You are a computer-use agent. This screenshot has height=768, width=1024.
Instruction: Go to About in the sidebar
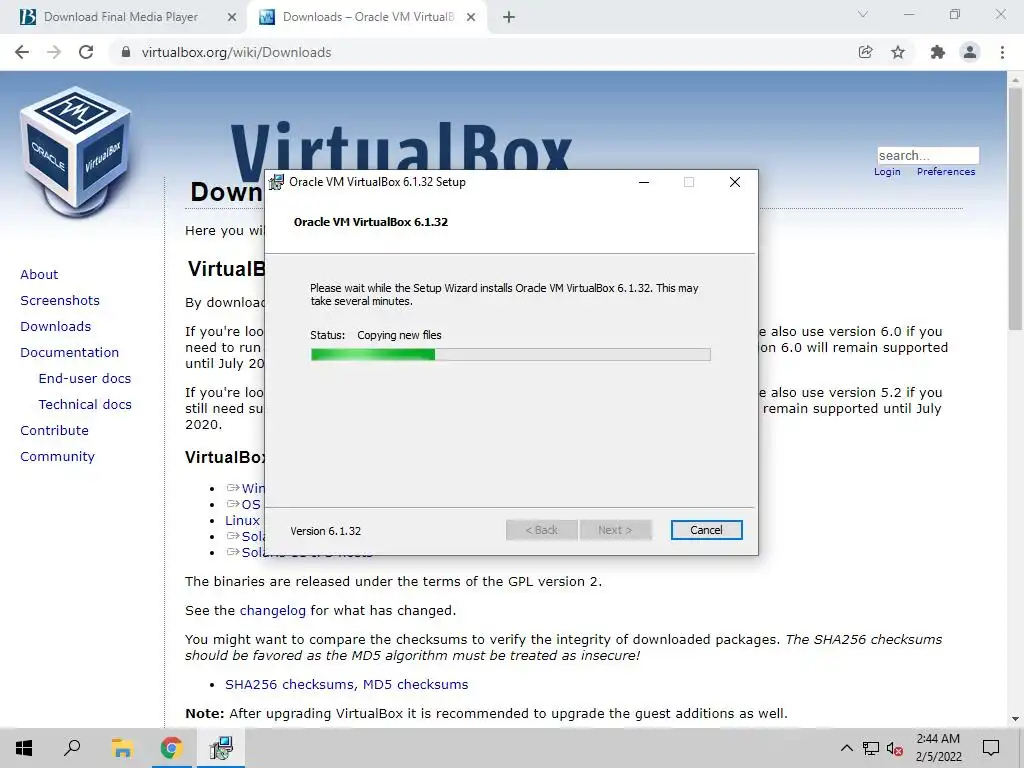point(39,274)
